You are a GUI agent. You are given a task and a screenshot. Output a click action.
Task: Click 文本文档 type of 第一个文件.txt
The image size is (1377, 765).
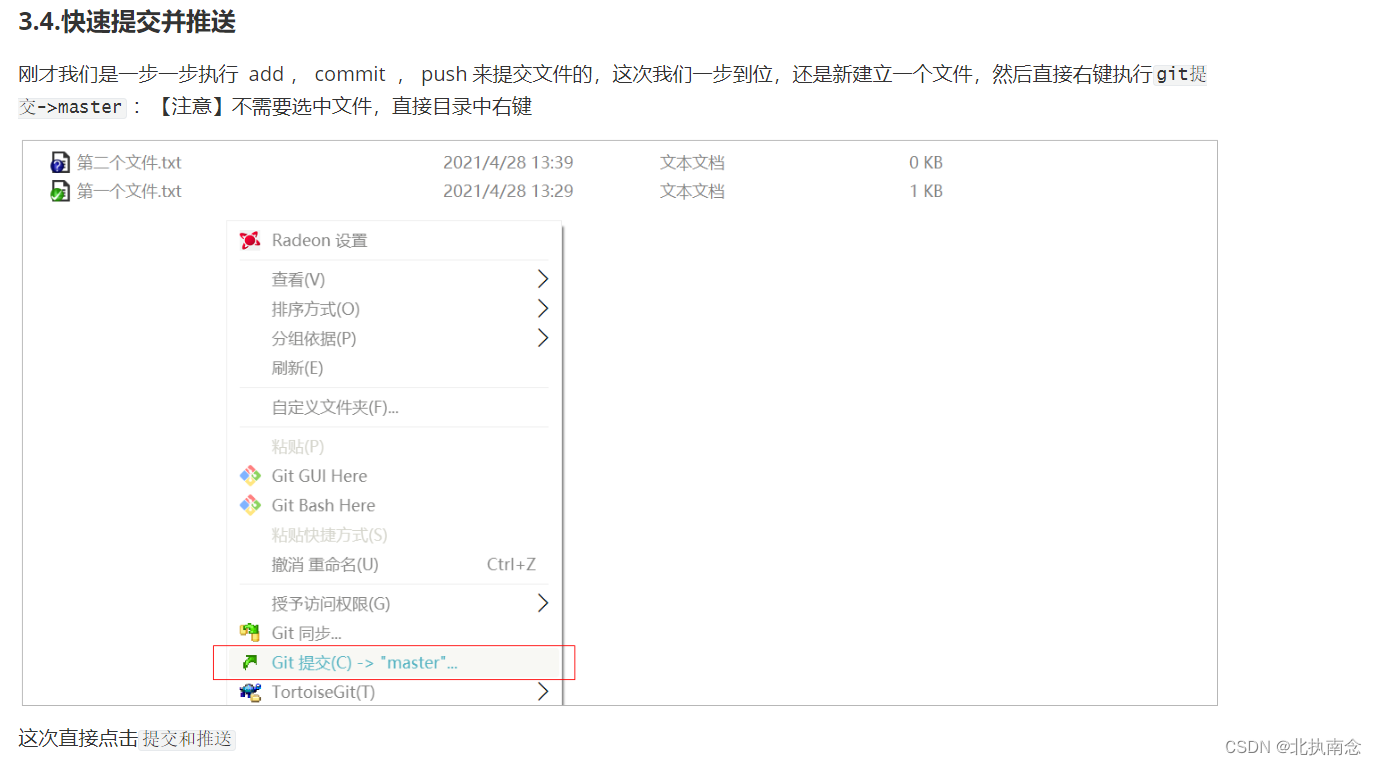click(692, 191)
